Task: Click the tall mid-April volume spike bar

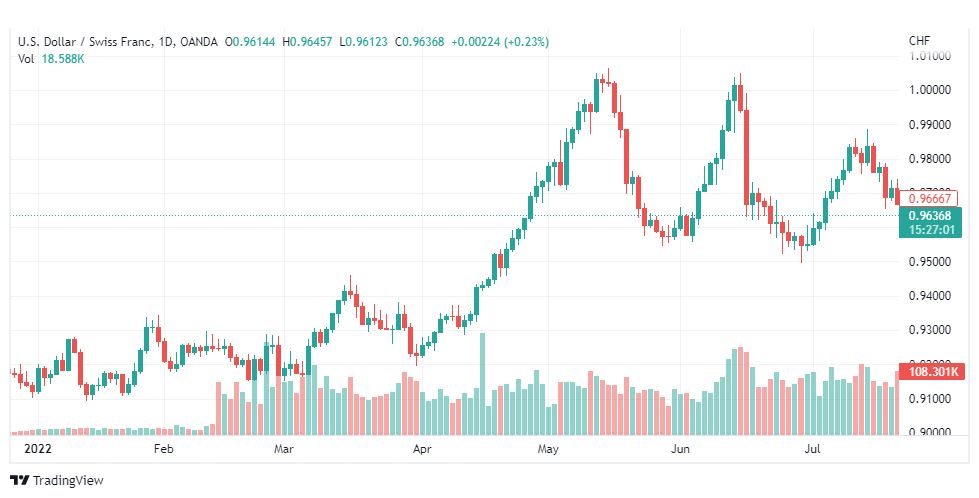Action: 482,384
